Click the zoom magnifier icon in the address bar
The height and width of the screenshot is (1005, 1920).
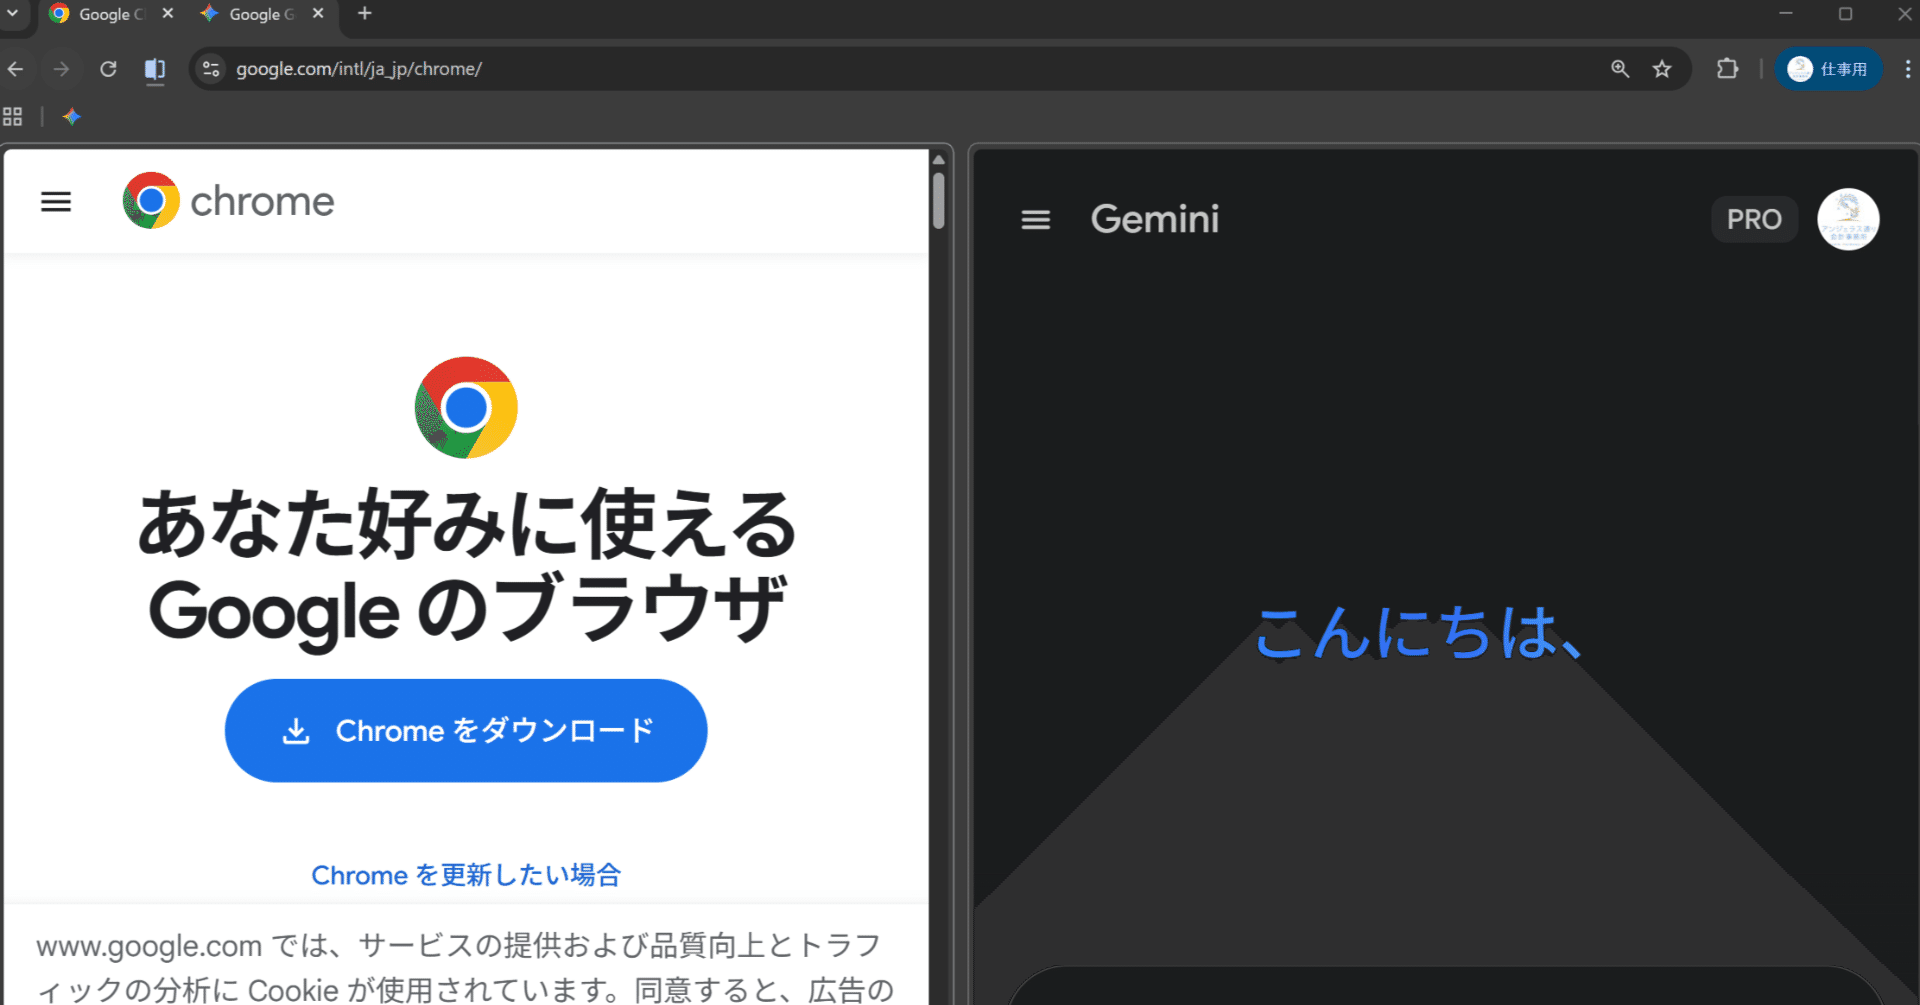(1620, 68)
